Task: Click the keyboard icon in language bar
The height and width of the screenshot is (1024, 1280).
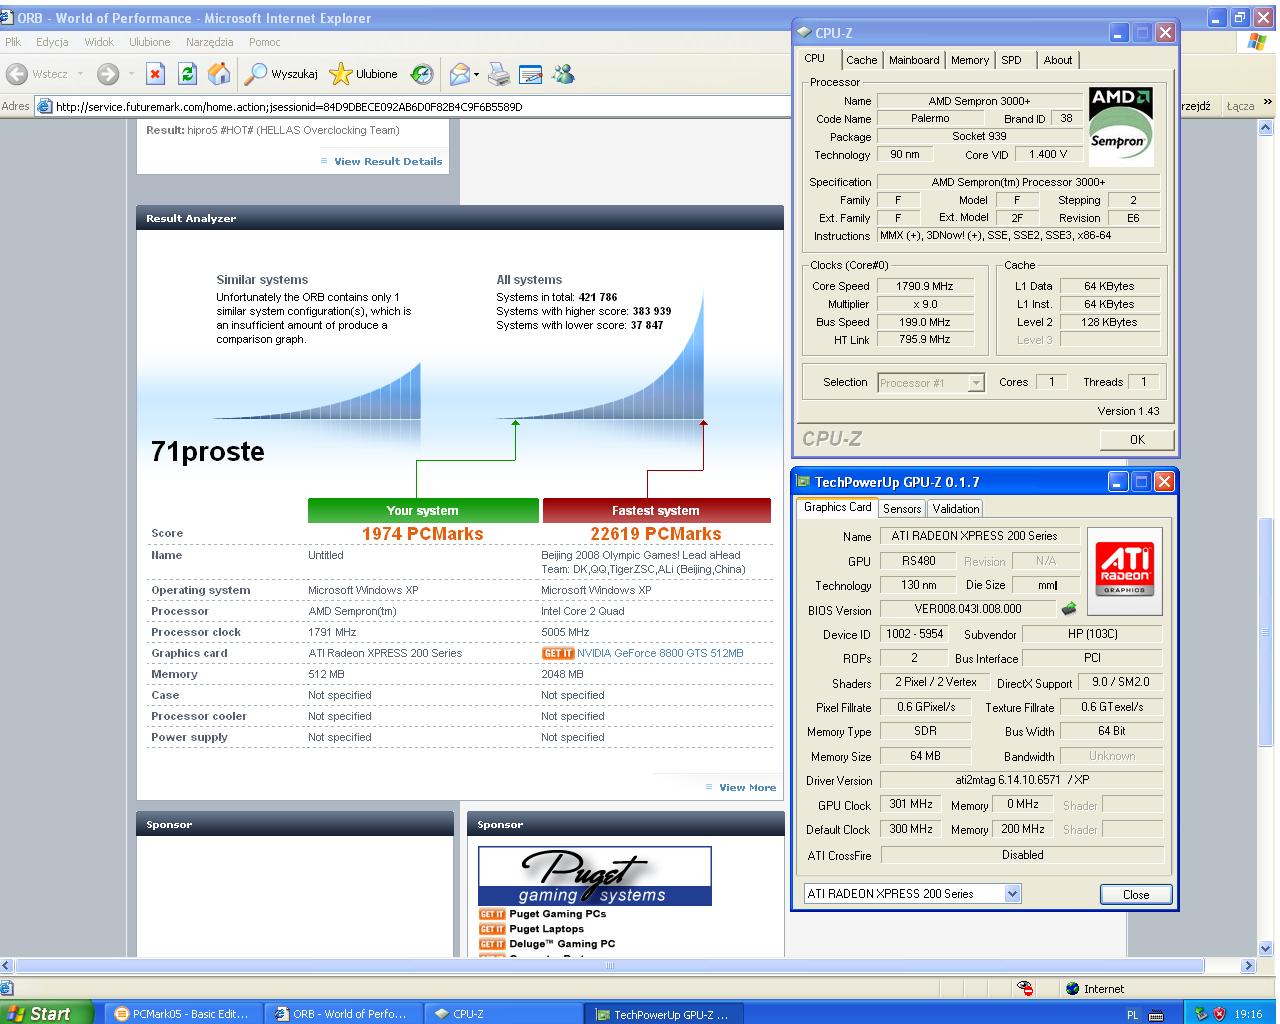Action: click(x=1157, y=1014)
